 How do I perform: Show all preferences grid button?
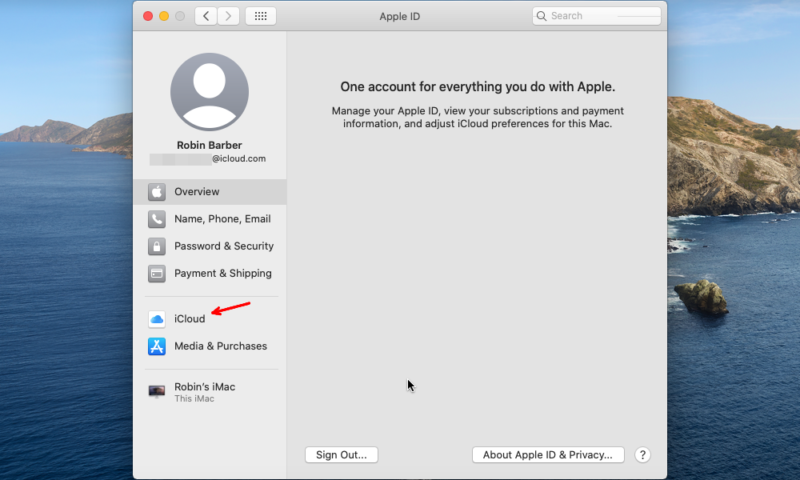(261, 16)
